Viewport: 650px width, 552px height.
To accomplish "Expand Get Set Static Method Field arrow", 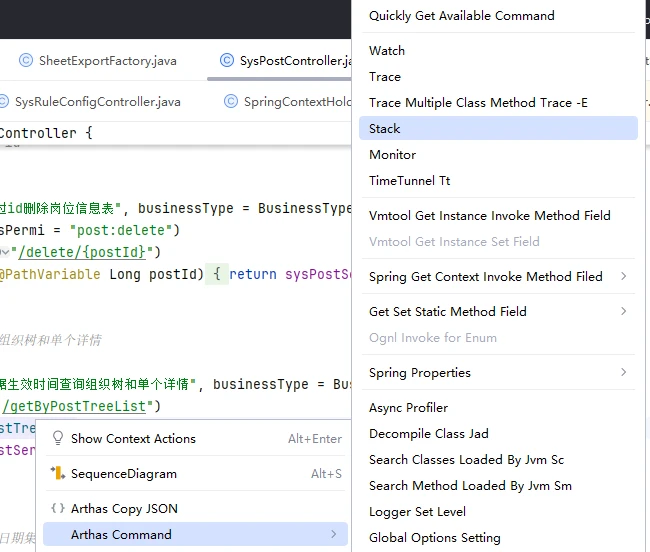I will click(x=623, y=311).
